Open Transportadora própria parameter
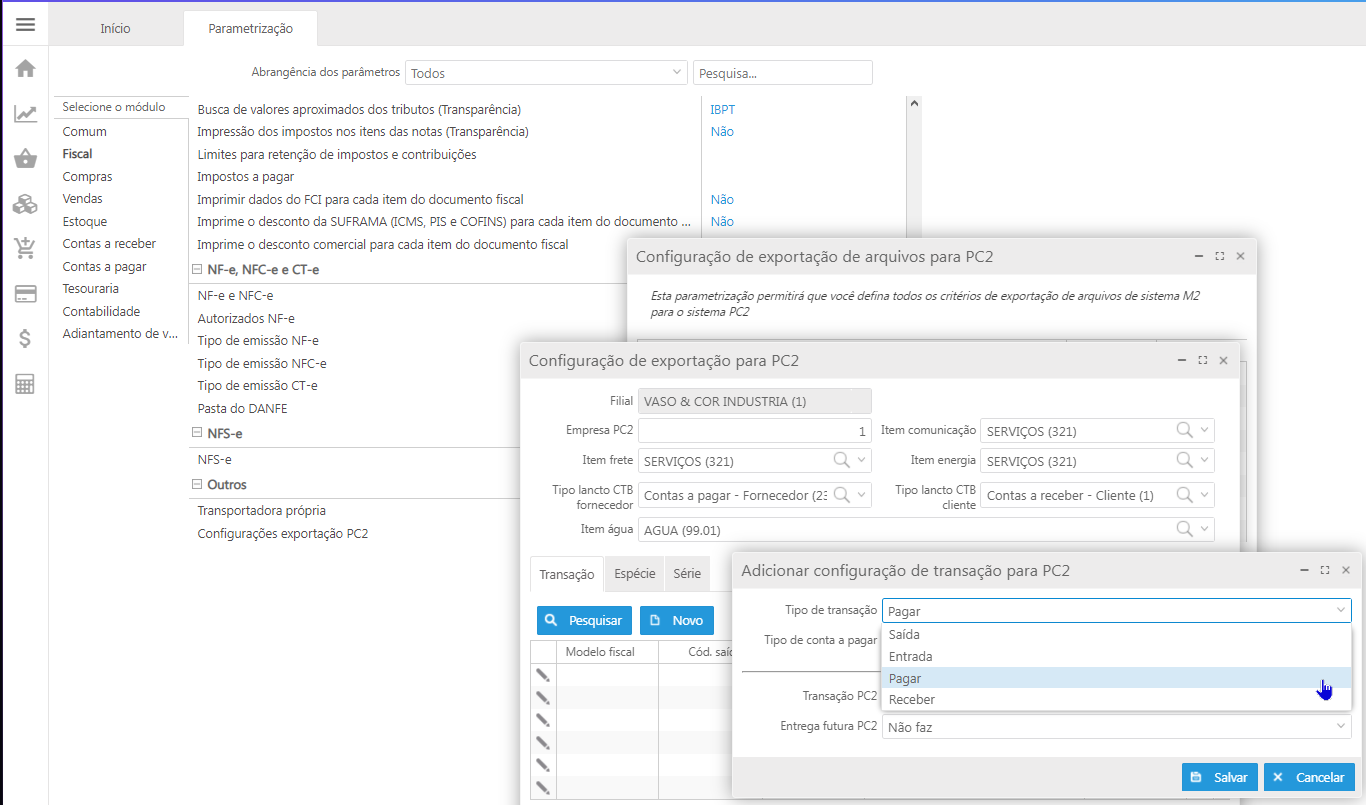The image size is (1366, 805). point(261,511)
